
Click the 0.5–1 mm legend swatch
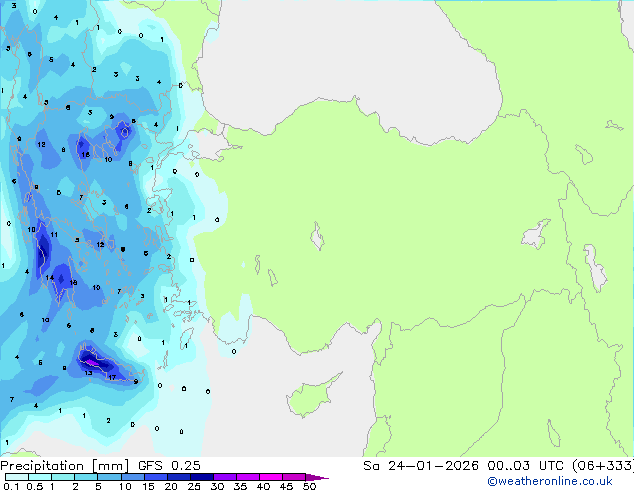pyautogui.click(x=40, y=477)
